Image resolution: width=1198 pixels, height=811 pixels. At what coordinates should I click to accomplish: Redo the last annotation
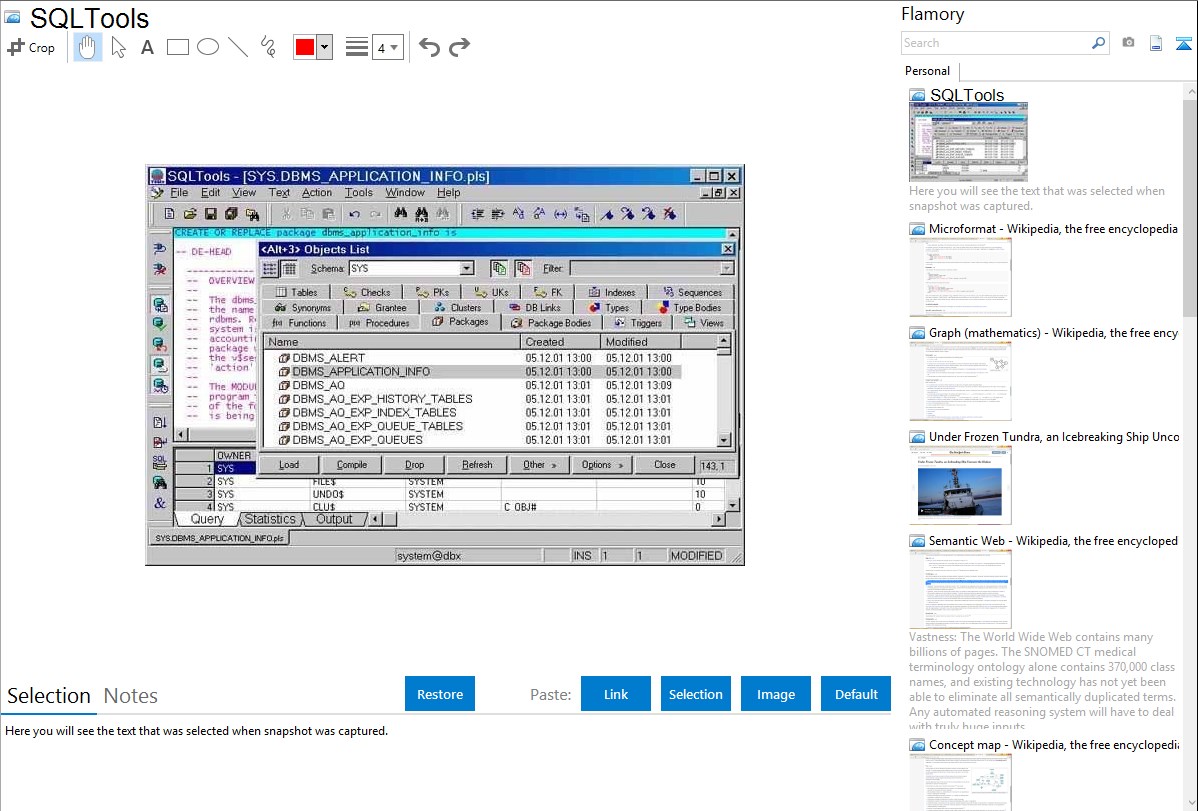tap(459, 47)
